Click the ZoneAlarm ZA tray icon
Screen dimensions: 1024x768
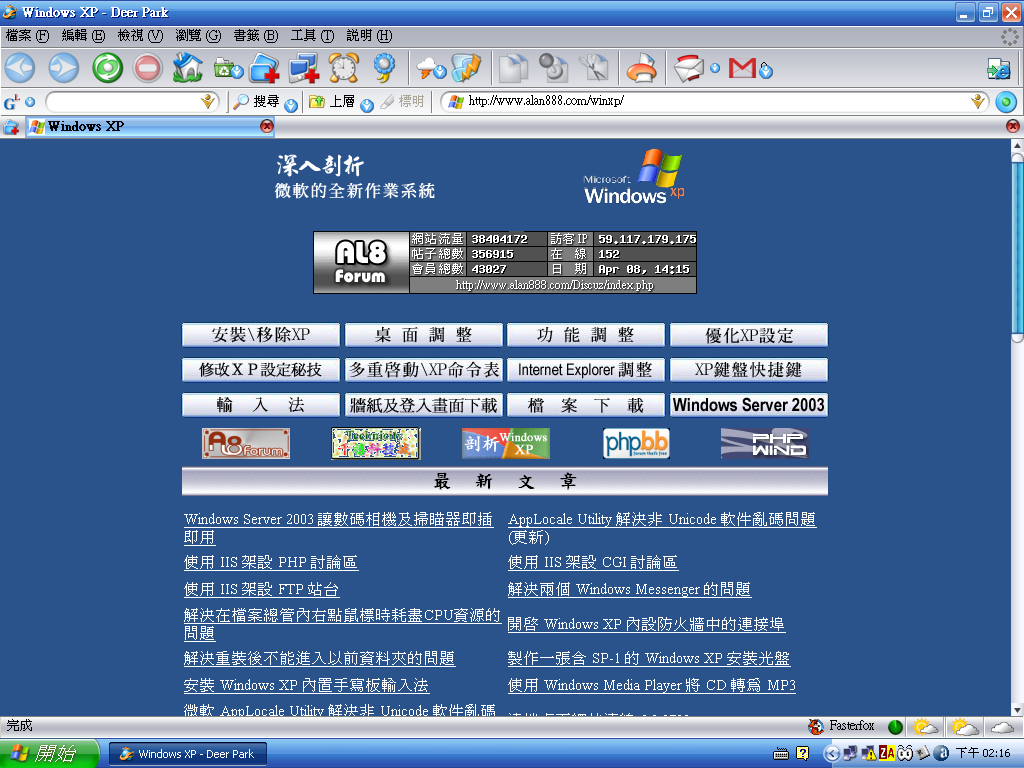[x=886, y=753]
